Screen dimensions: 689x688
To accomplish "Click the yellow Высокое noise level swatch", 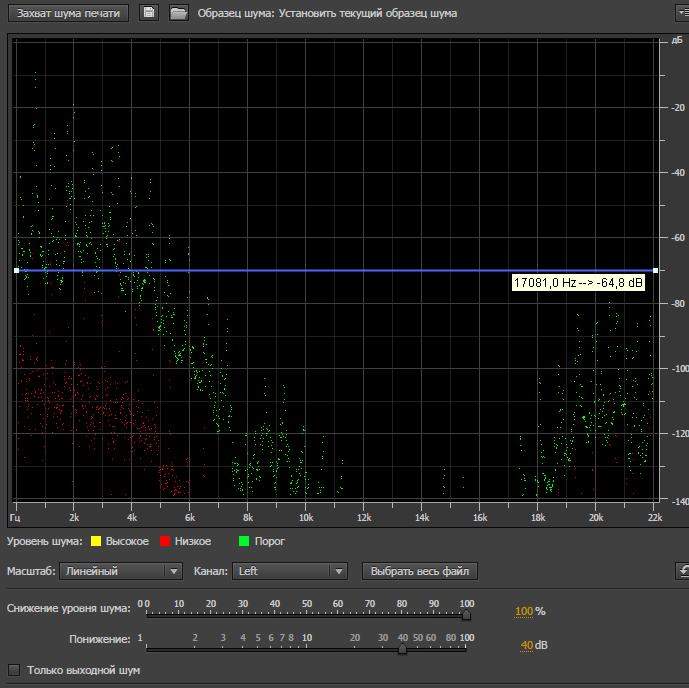I will (96, 542).
